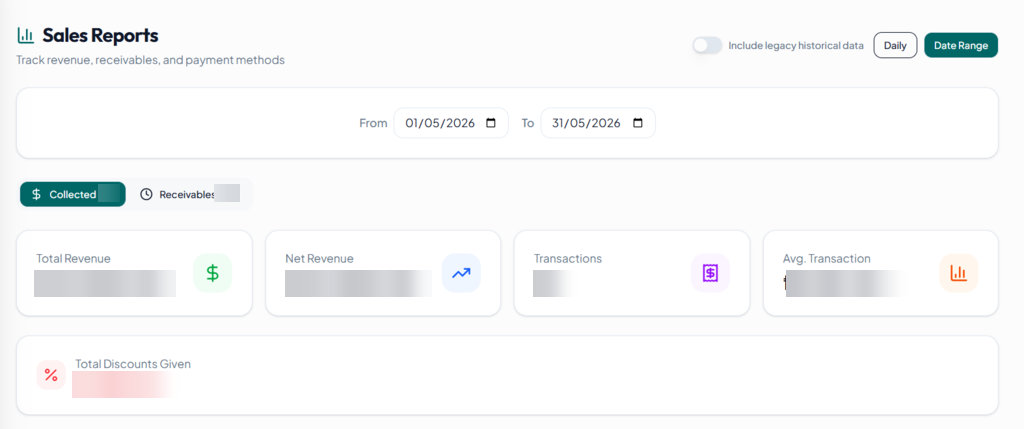
Task: Open calendar picker in the To date field
Action: (x=638, y=123)
